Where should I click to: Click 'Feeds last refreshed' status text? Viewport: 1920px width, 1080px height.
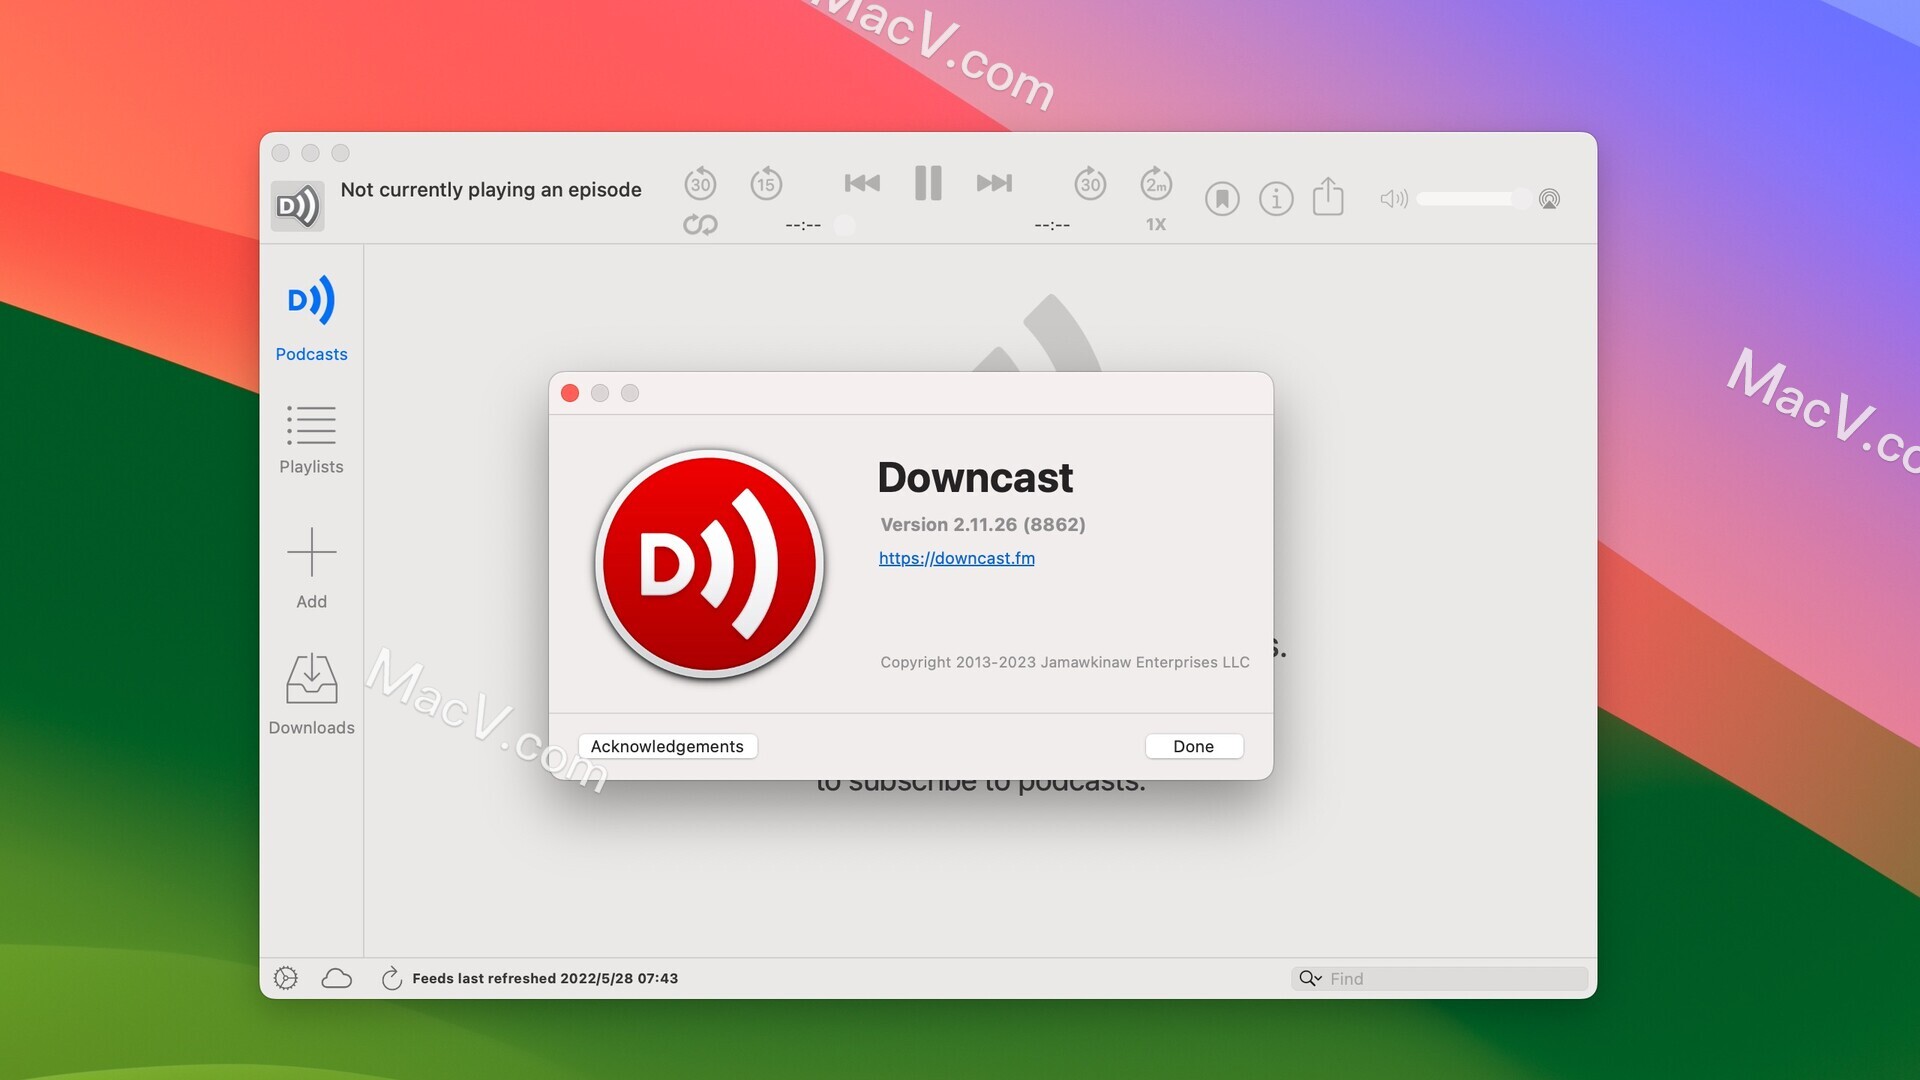pyautogui.click(x=545, y=978)
